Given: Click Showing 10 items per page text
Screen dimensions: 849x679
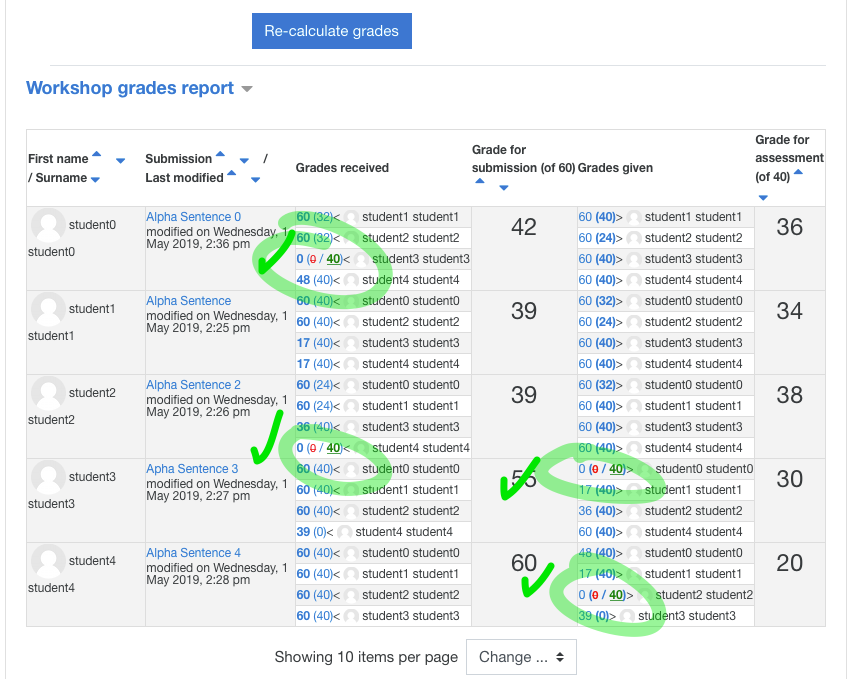Looking at the screenshot, I should [x=366, y=657].
